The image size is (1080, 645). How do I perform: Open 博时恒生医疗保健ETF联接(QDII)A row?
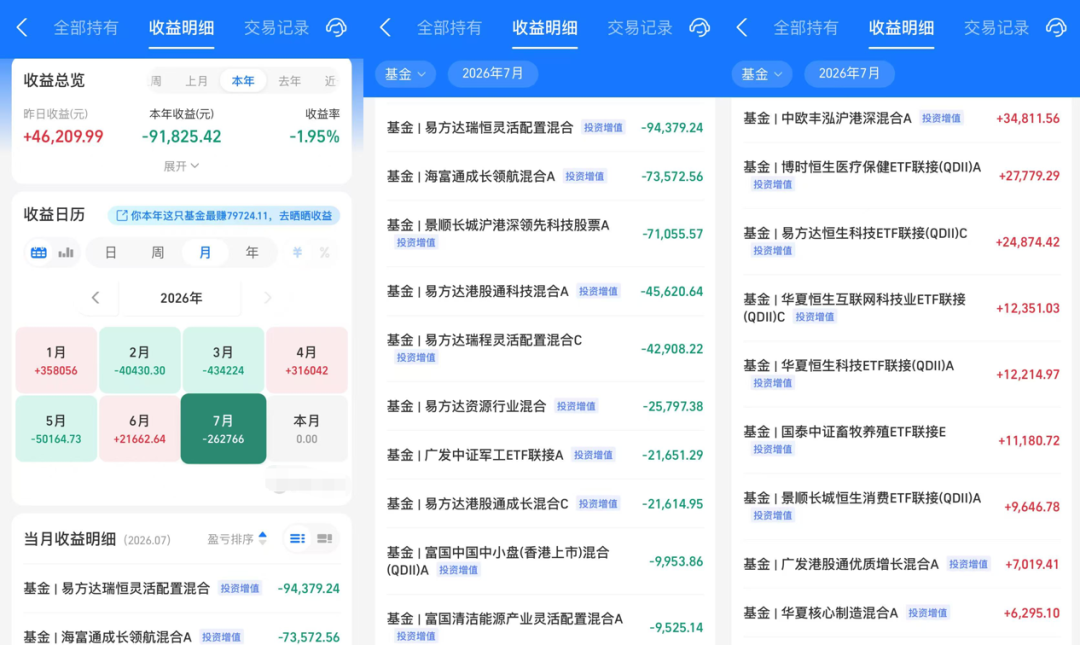(x=901, y=176)
